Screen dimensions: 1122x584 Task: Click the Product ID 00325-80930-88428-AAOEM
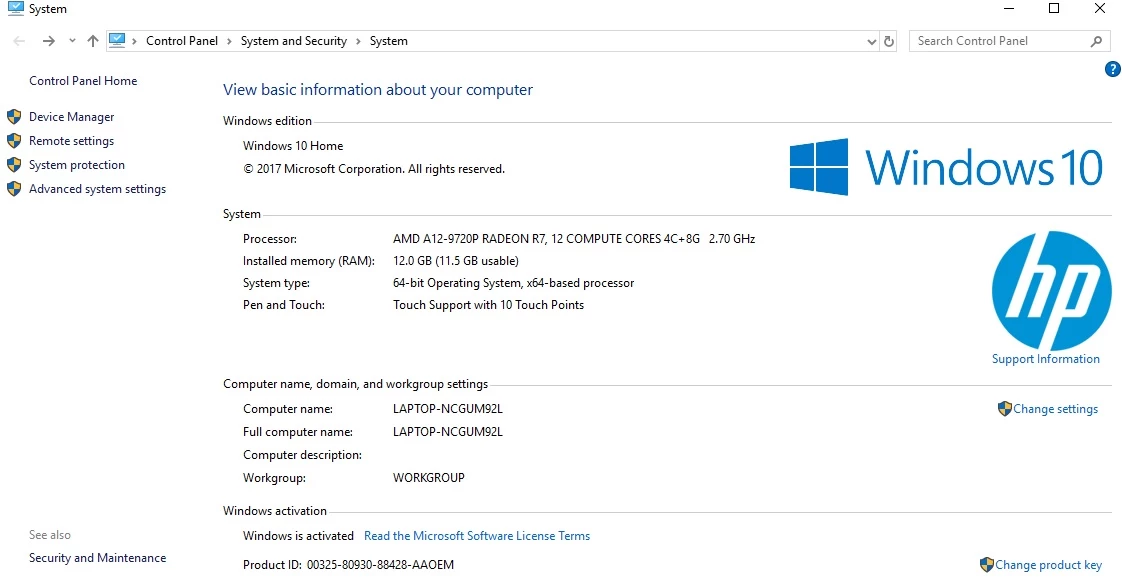348,565
